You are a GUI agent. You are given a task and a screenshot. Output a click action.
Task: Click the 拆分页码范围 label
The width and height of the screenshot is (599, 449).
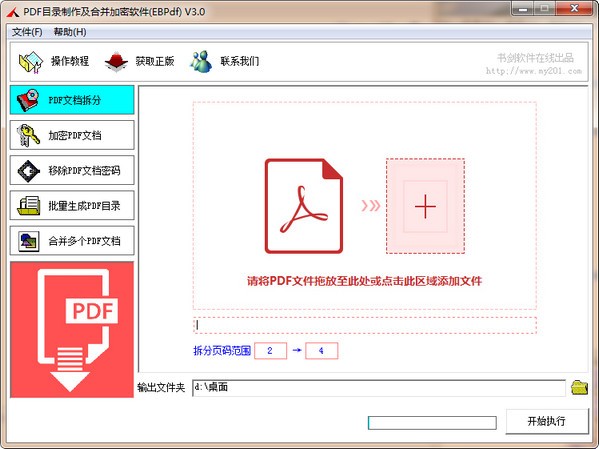(x=222, y=351)
